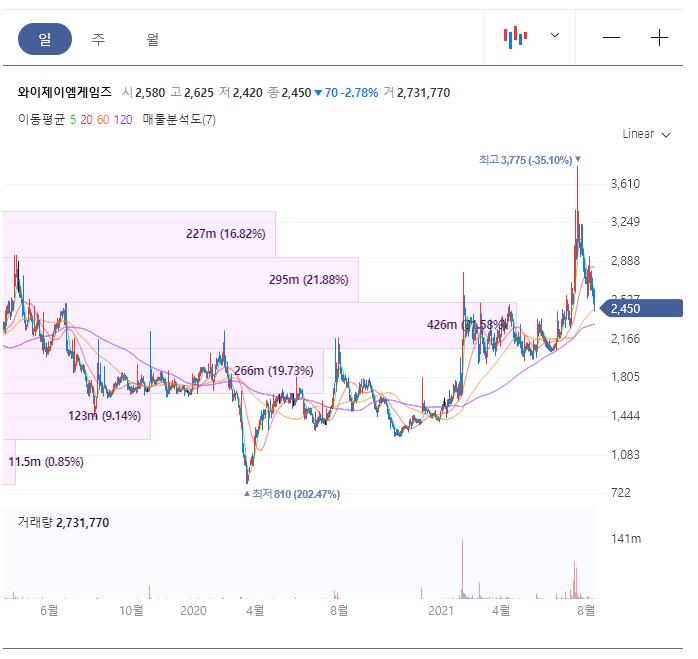This screenshot has width=698, height=659.
Task: Zoom out with the minus icon
Action: click(x=611, y=37)
